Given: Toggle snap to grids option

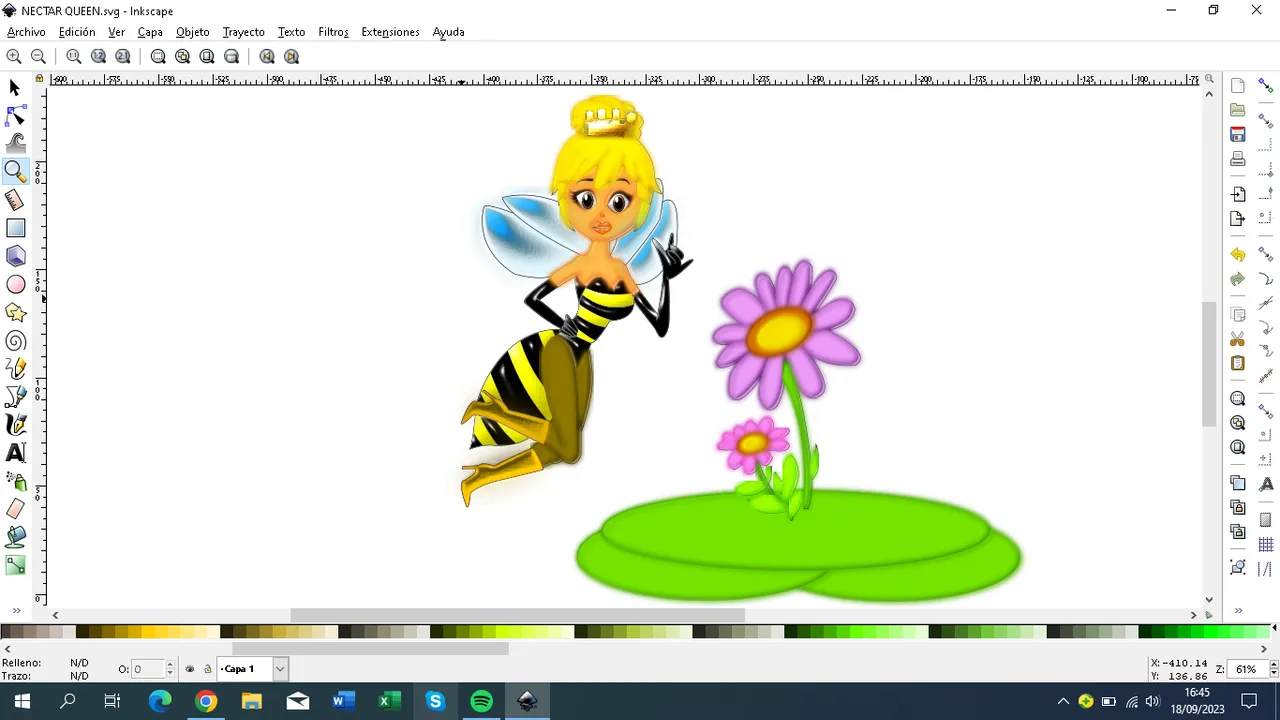Looking at the screenshot, I should pos(1265,545).
